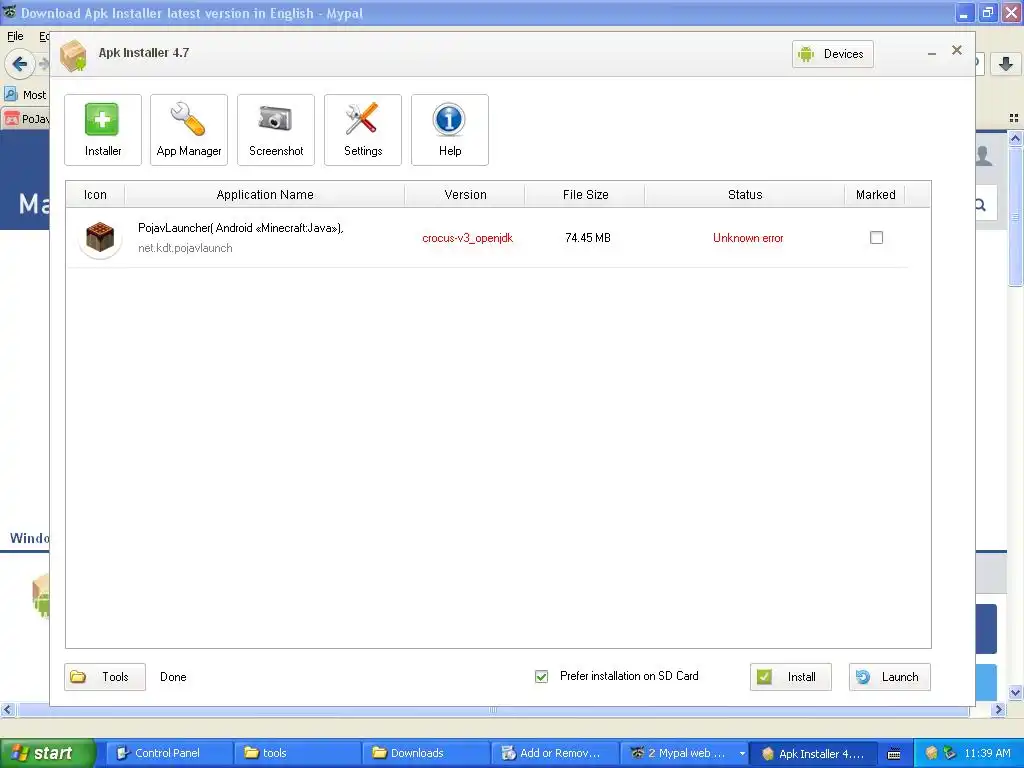Image resolution: width=1024 pixels, height=768 pixels.
Task: Open App Manager with wrench icon
Action: (189, 130)
